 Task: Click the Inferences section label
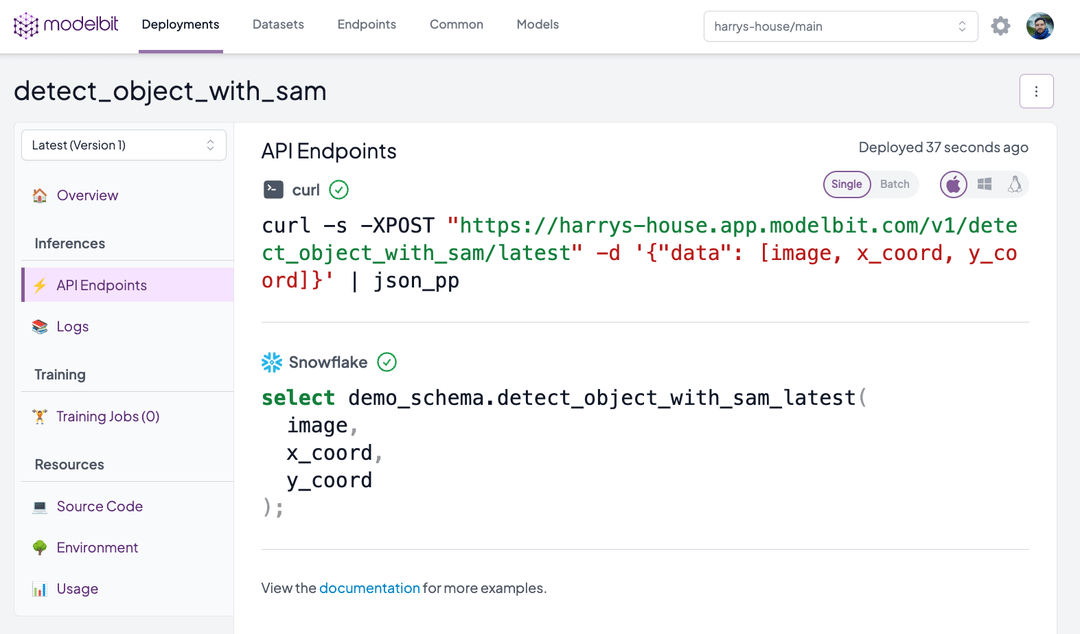pos(70,243)
